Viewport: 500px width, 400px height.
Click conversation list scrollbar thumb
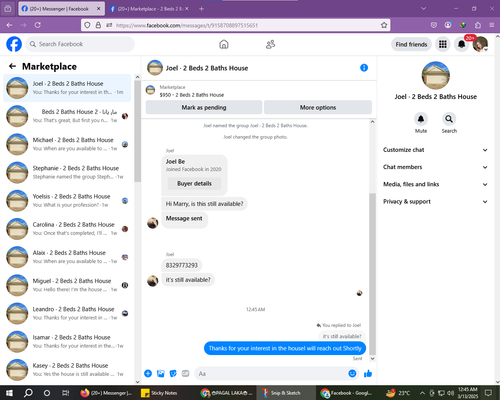[x=137, y=132]
